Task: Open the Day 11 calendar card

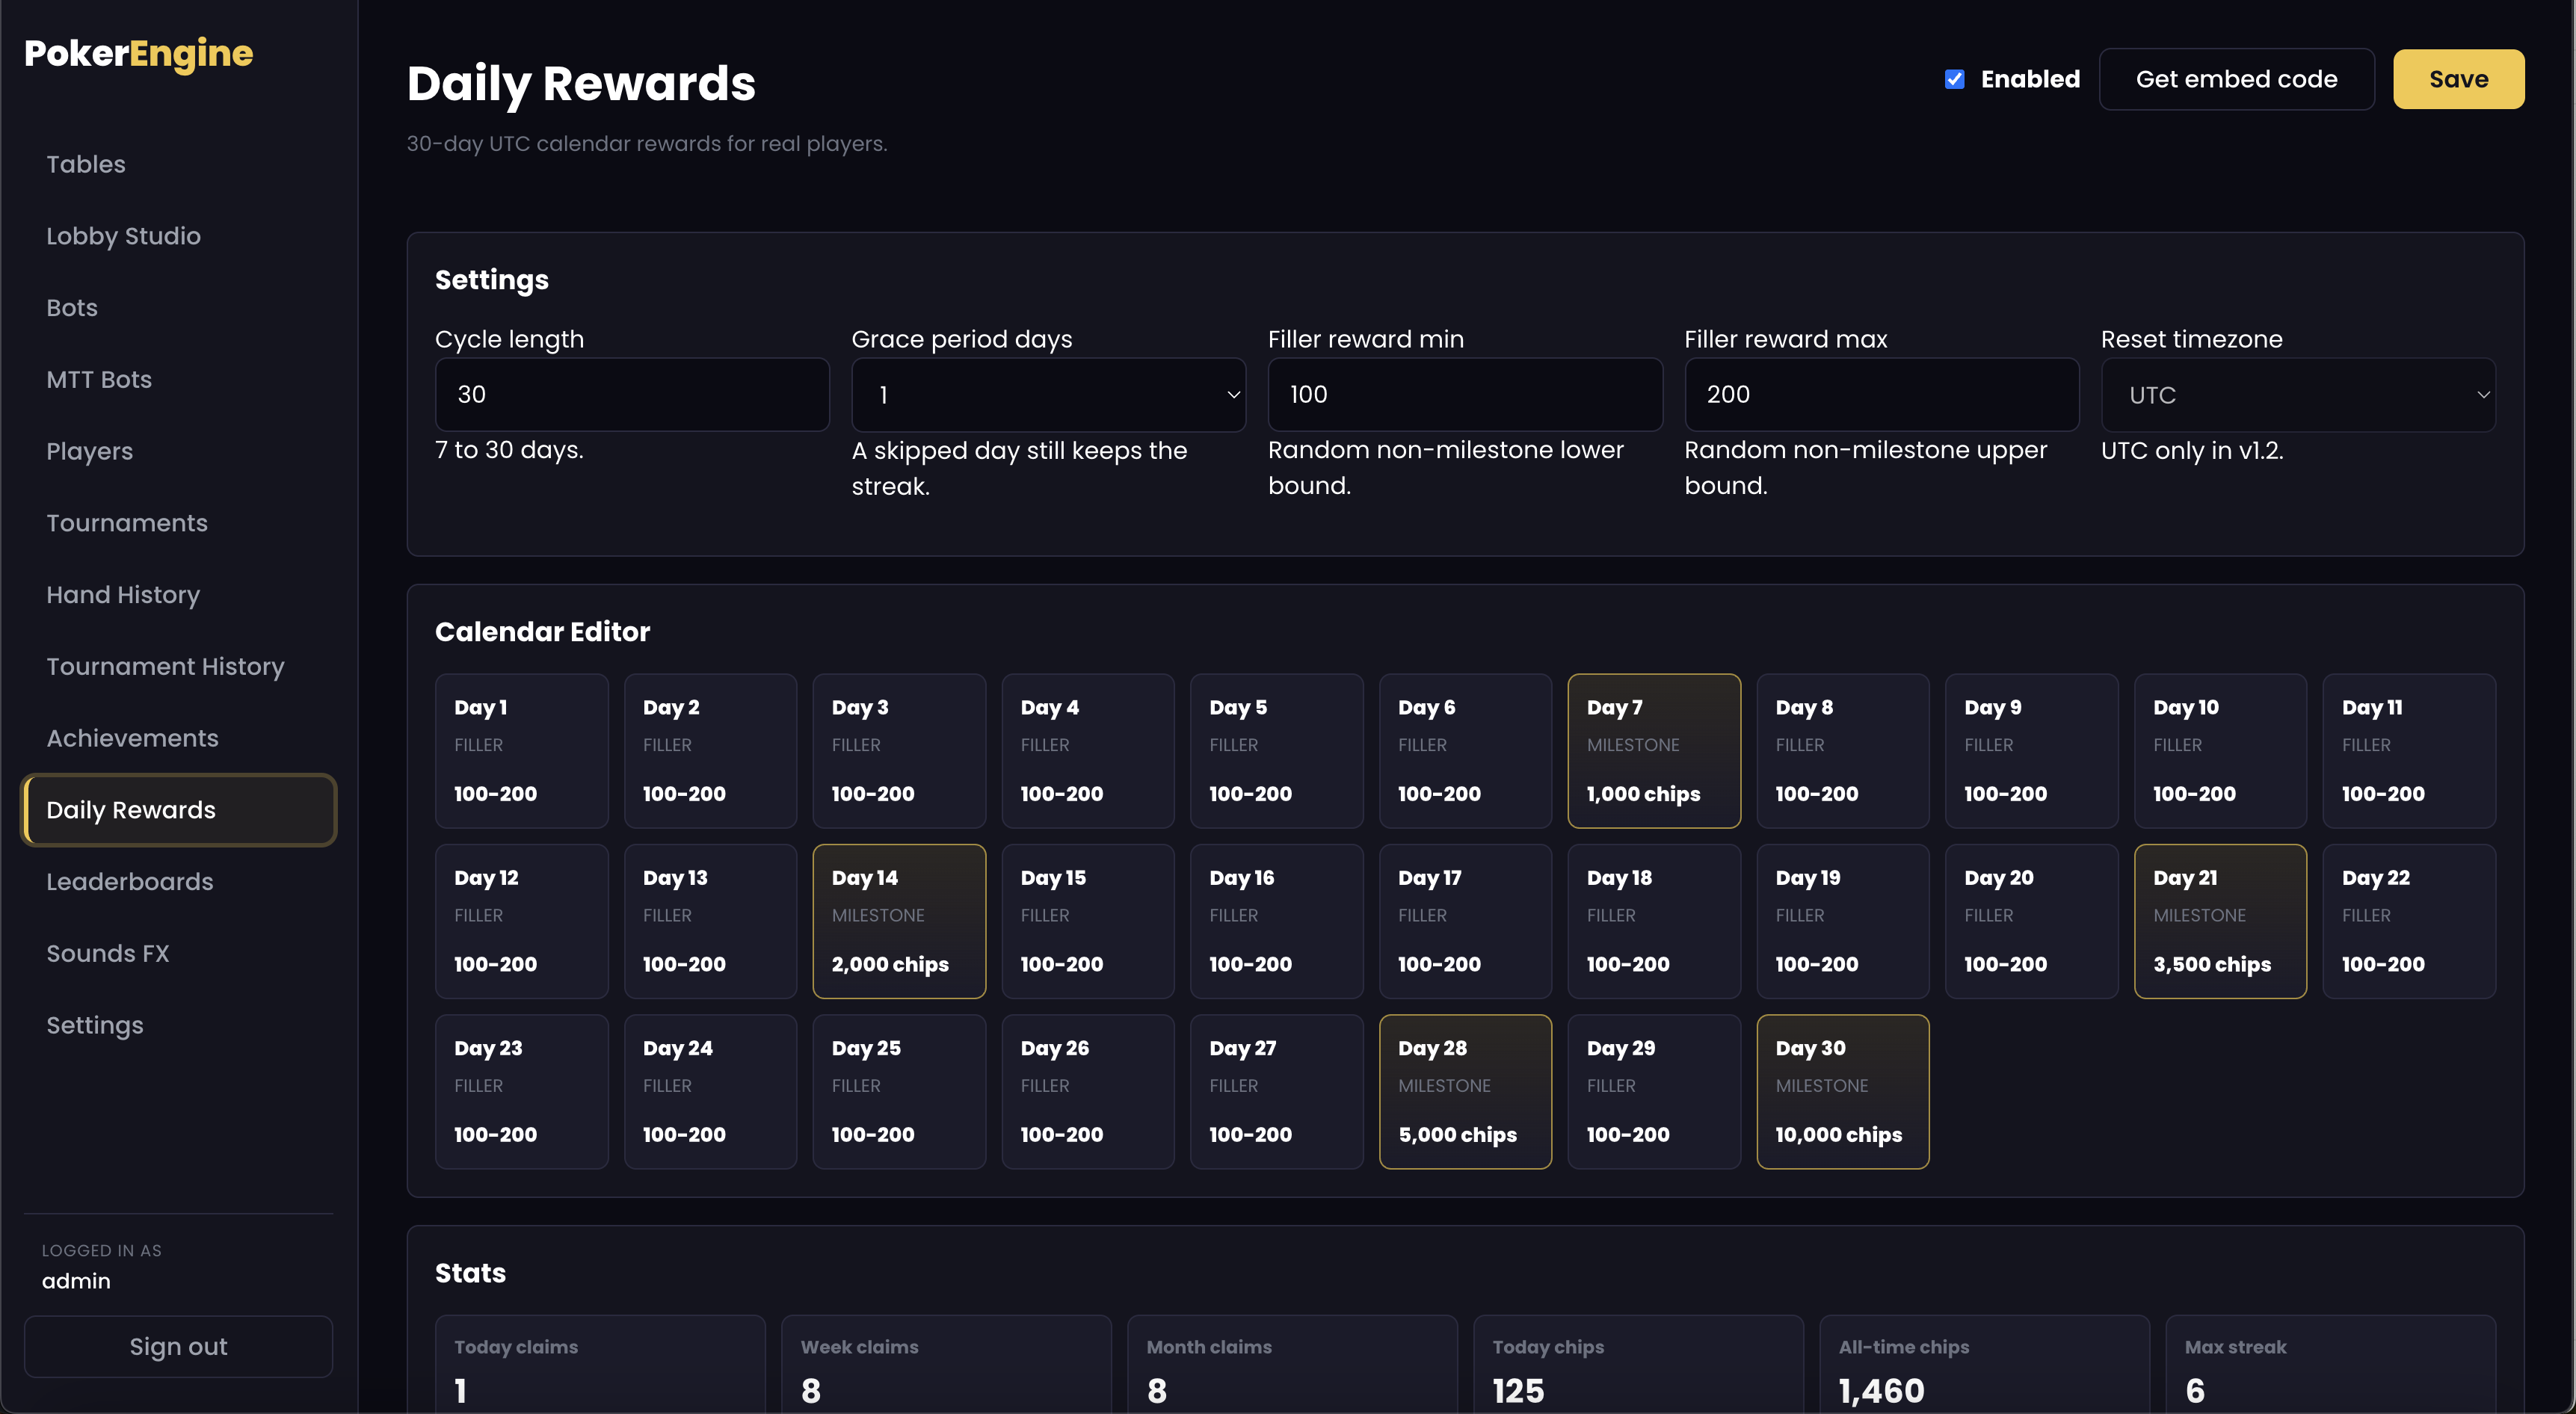Action: pyautogui.click(x=2409, y=751)
